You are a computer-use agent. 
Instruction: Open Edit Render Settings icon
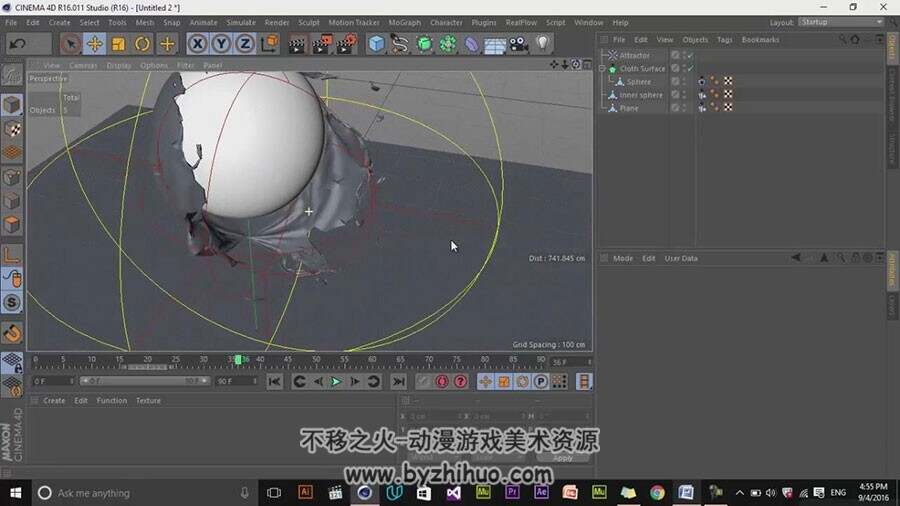[347, 44]
